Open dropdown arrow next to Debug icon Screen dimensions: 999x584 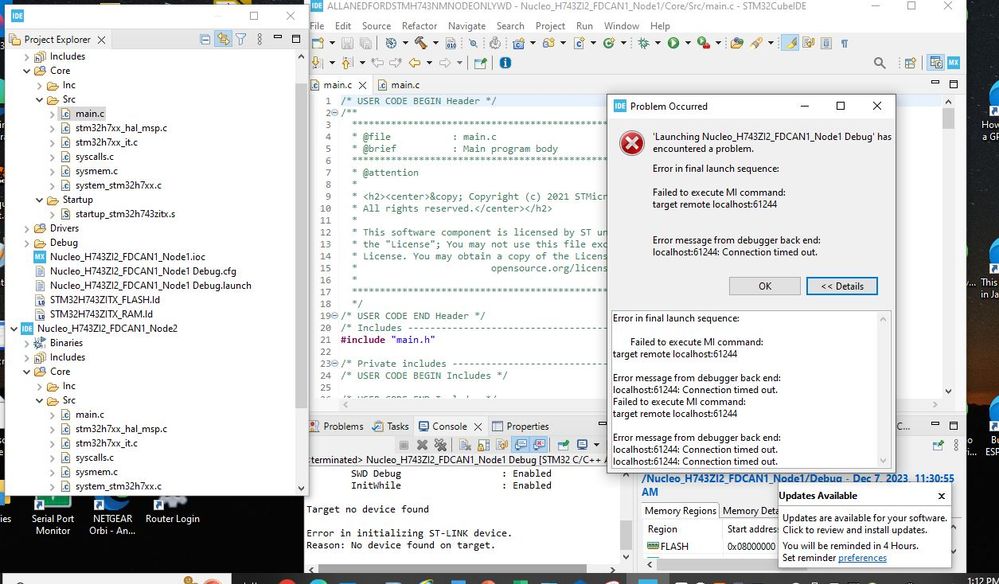[658, 43]
